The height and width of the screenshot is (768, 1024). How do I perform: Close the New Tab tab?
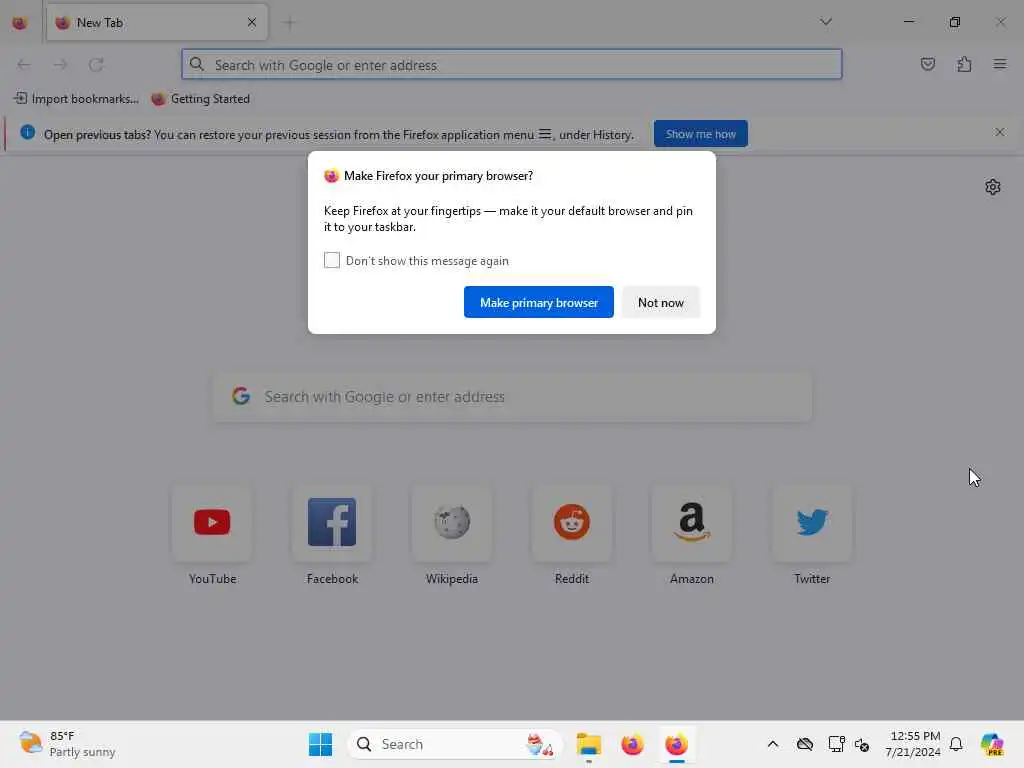(x=252, y=23)
